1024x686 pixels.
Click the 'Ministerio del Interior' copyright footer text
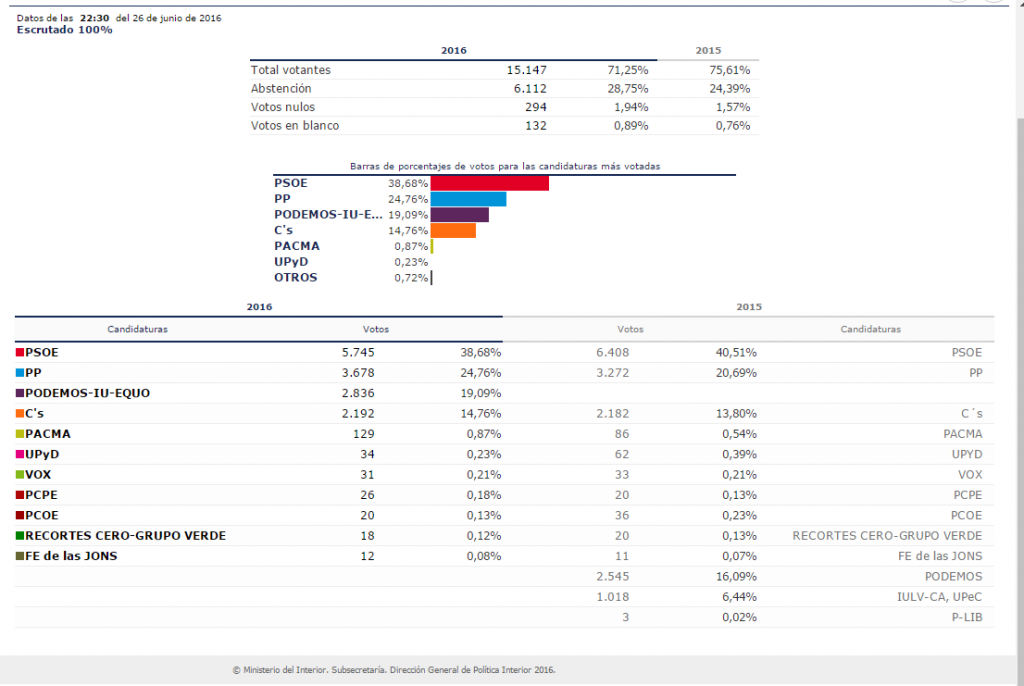click(x=394, y=670)
